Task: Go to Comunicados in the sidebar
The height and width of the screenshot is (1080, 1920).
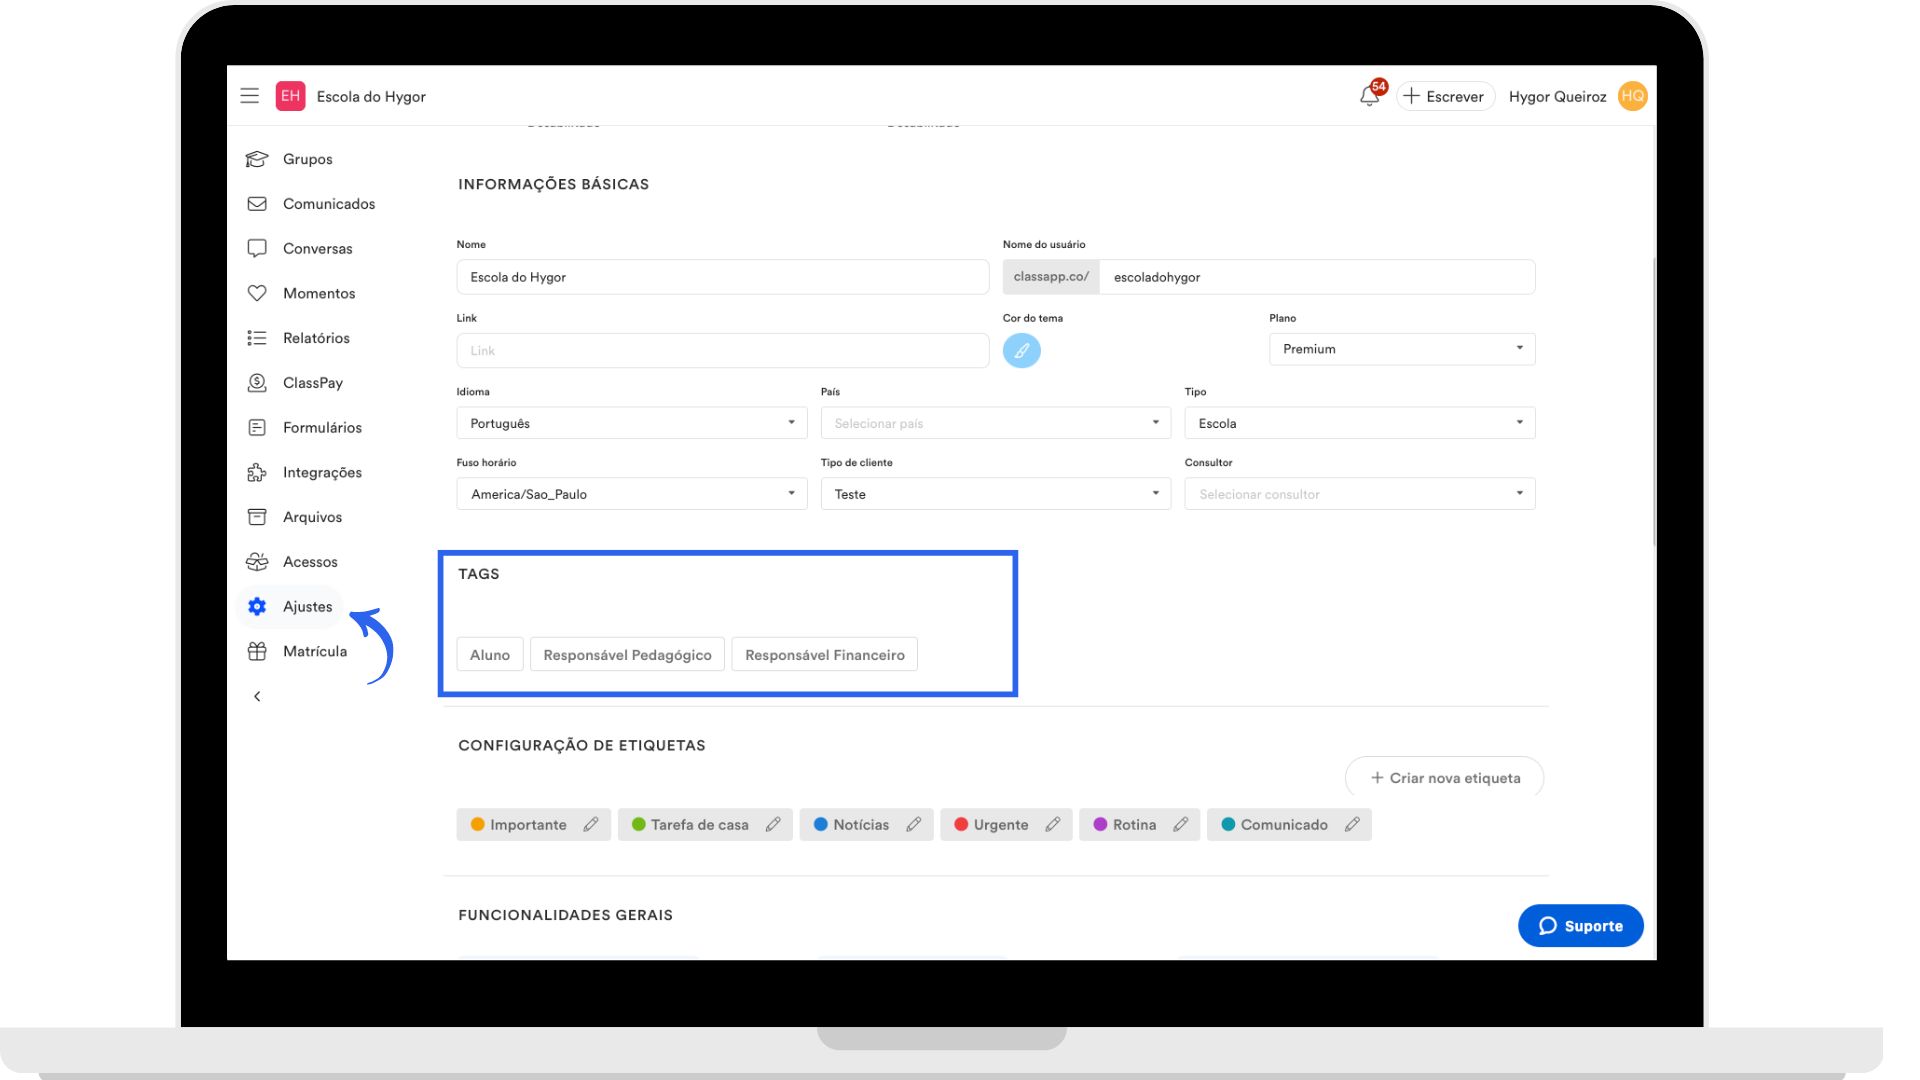Action: pyautogui.click(x=329, y=204)
